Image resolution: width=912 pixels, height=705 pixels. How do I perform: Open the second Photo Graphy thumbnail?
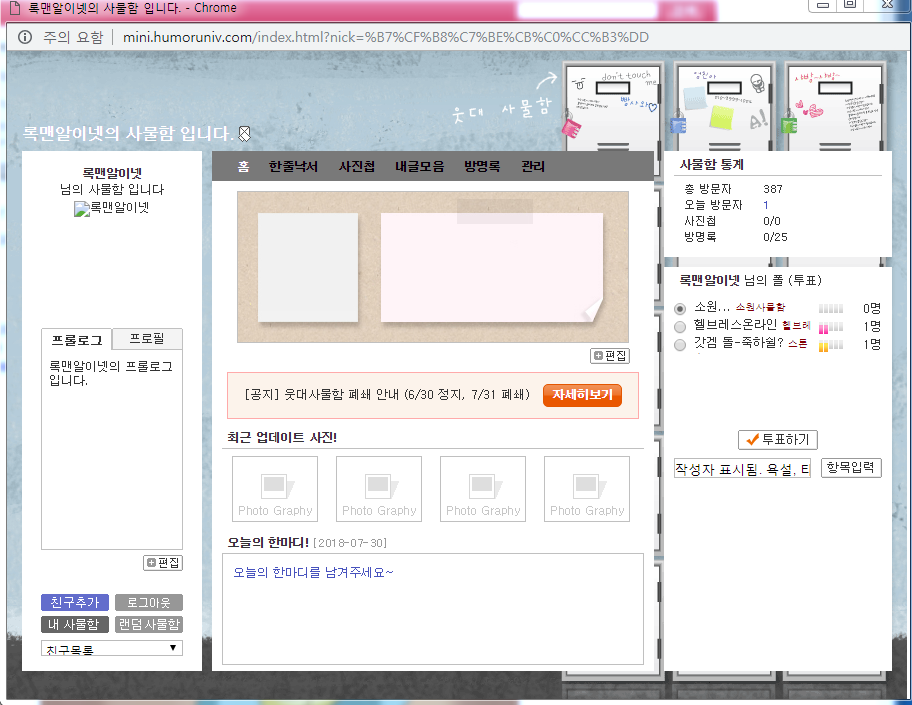click(x=379, y=489)
